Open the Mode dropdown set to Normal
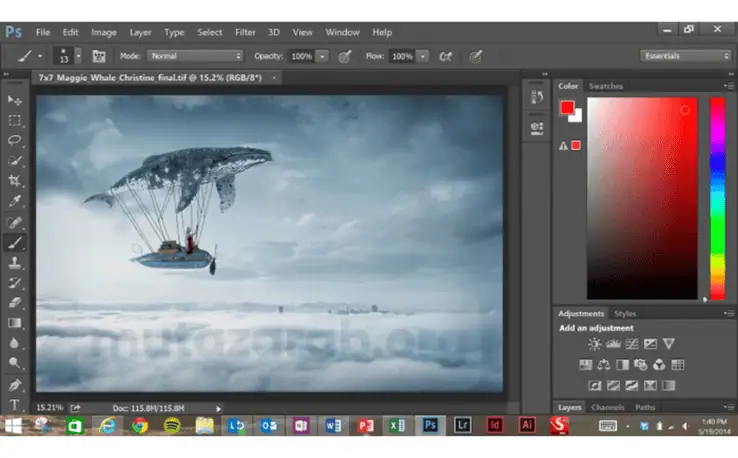This screenshot has height=458, width=738. (195, 56)
